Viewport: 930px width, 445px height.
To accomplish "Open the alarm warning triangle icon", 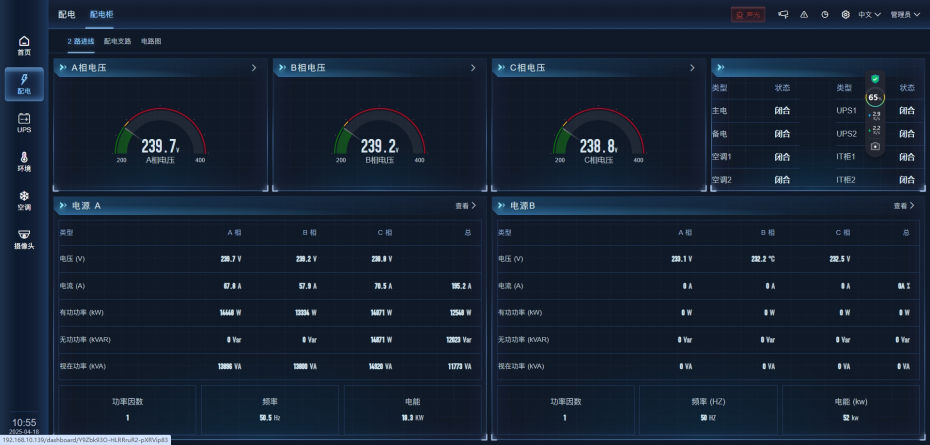I will point(804,15).
